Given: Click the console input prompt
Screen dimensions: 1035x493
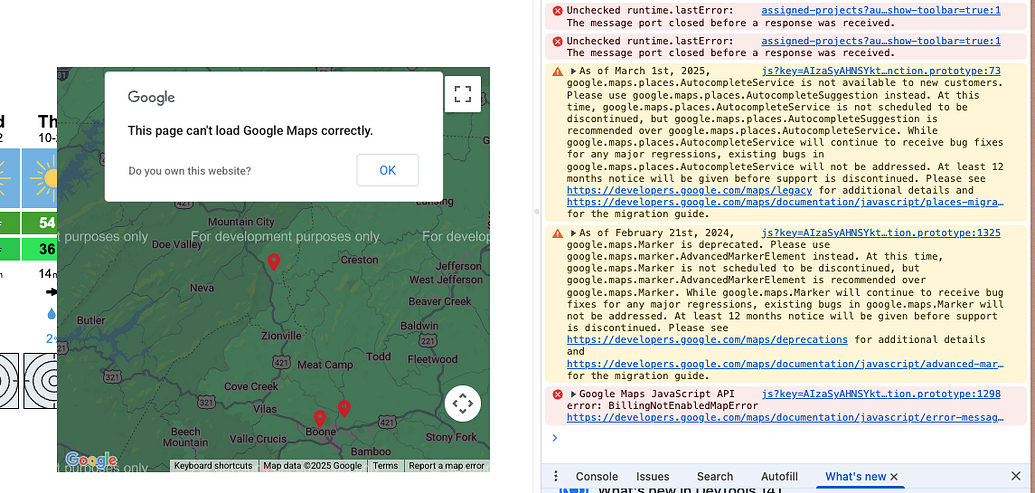Looking at the screenshot, I should tap(785, 438).
